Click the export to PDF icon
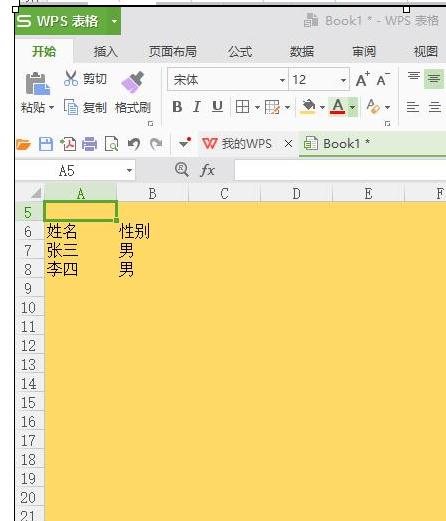 [x=68, y=144]
